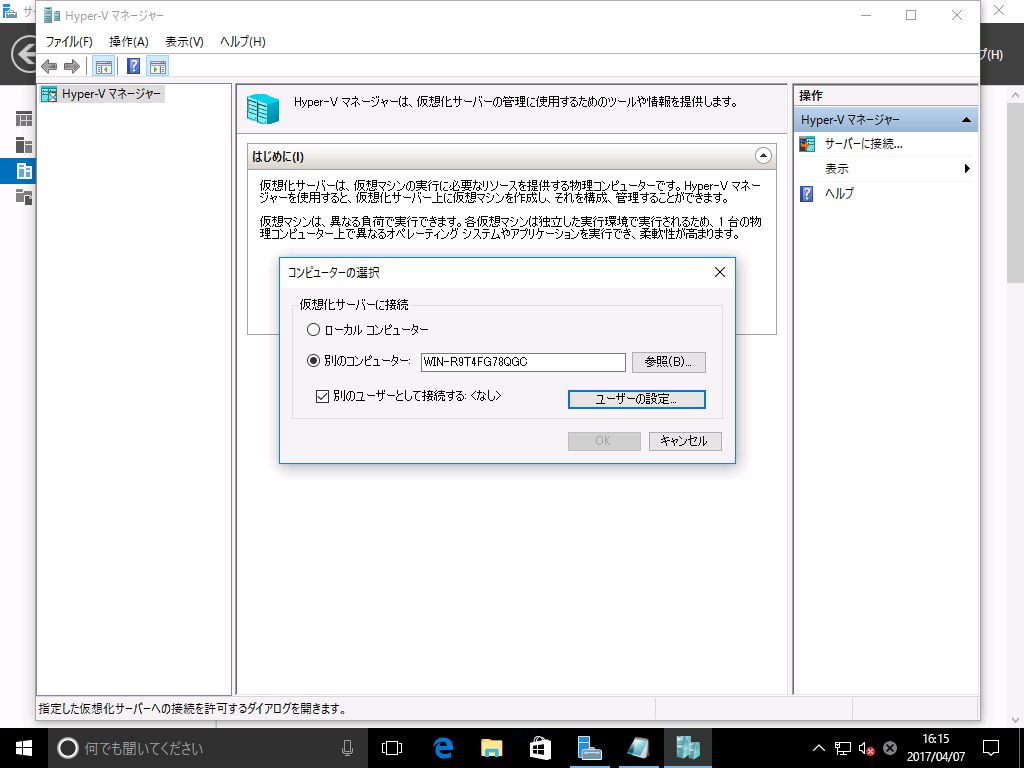This screenshot has width=1024, height=768.
Task: Expand the '表示' submenu in the Actions pane
Action: pos(966,169)
